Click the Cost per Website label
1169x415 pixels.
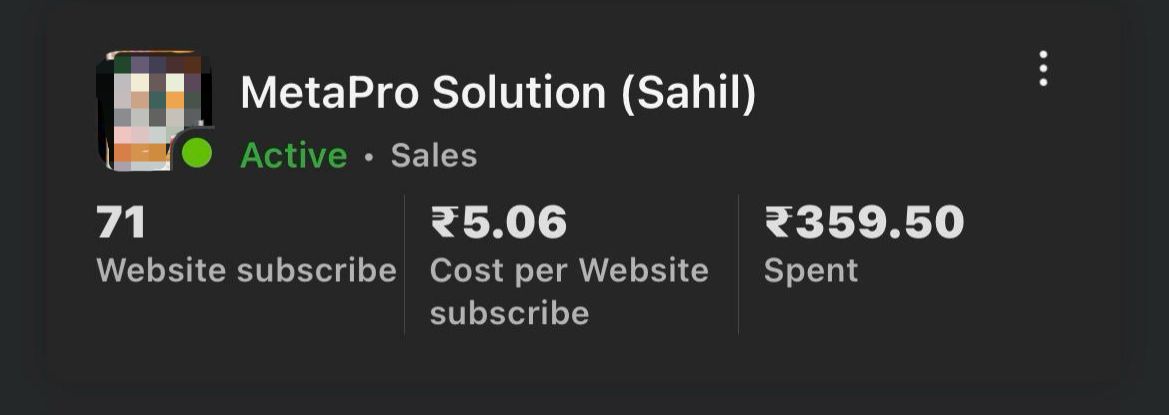[569, 270]
